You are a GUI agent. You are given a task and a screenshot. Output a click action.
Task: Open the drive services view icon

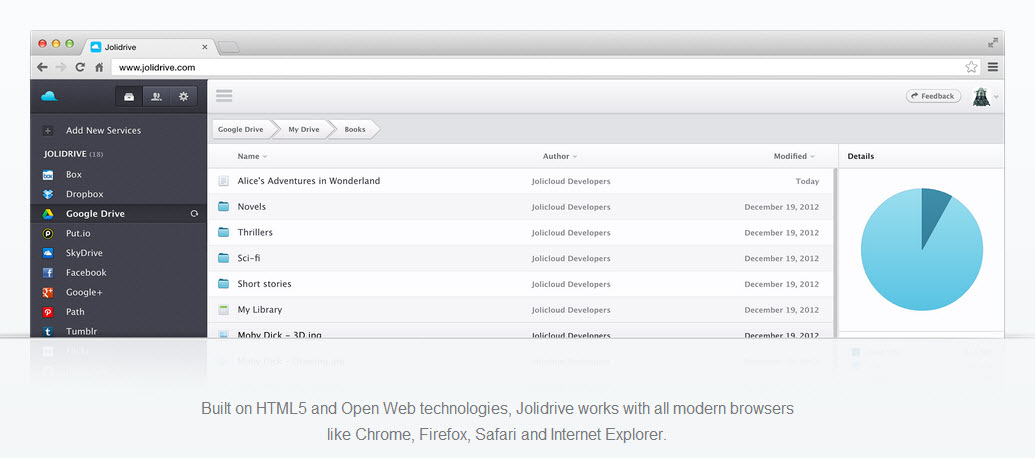pos(129,97)
